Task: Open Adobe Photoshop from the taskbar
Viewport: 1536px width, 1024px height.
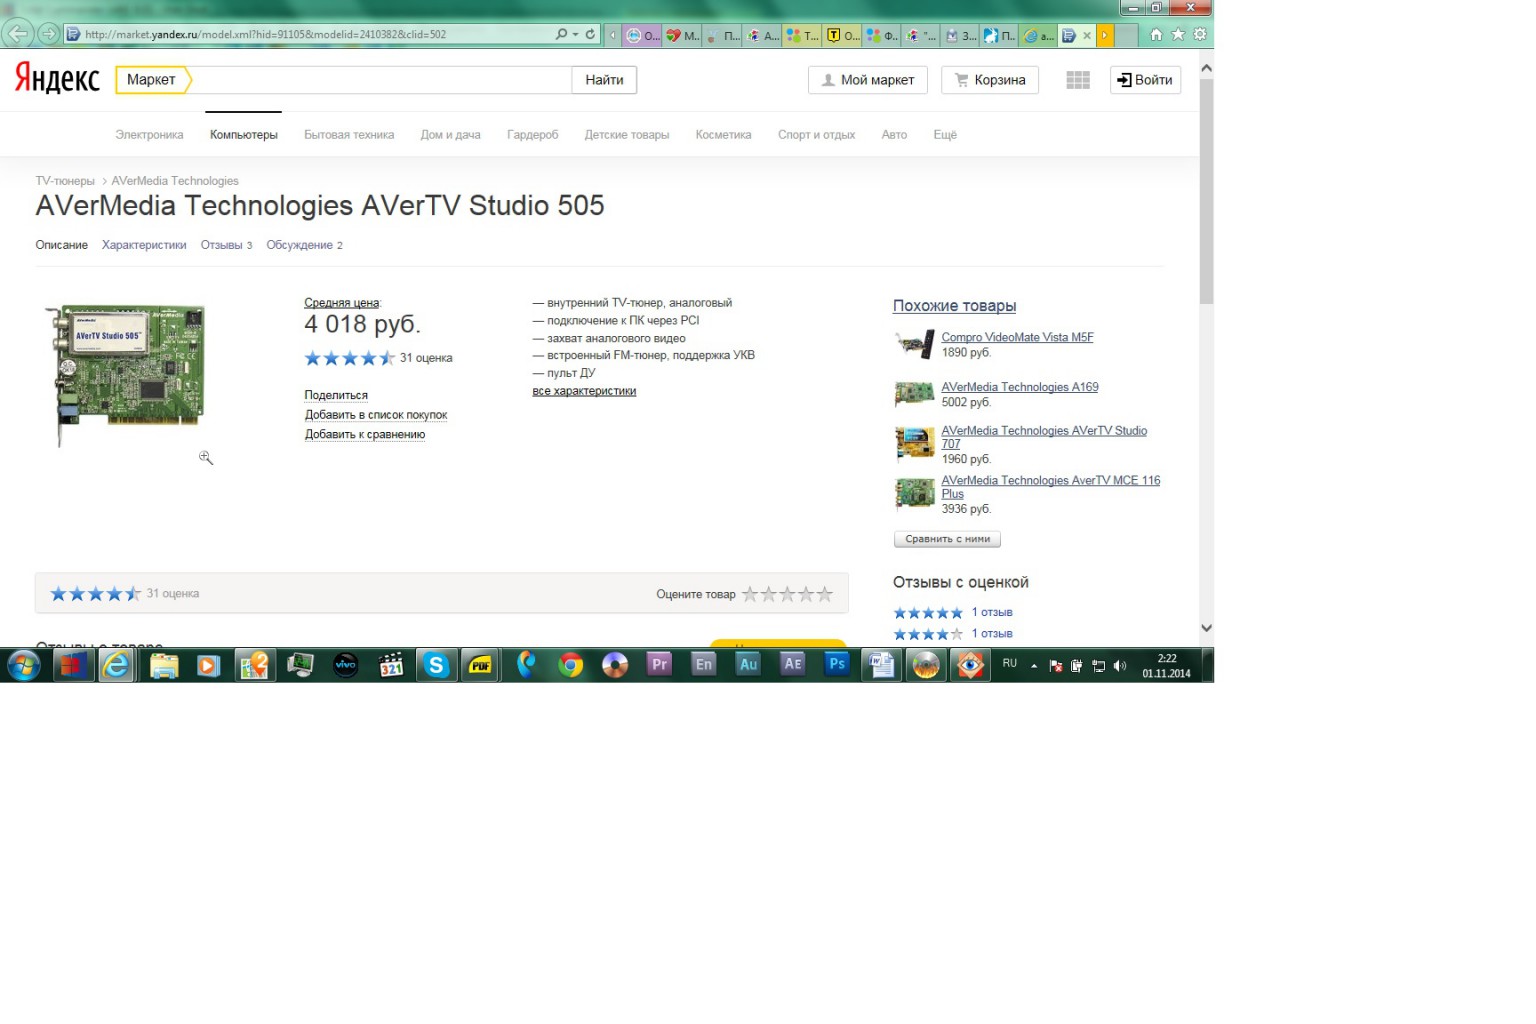Action: [x=837, y=664]
